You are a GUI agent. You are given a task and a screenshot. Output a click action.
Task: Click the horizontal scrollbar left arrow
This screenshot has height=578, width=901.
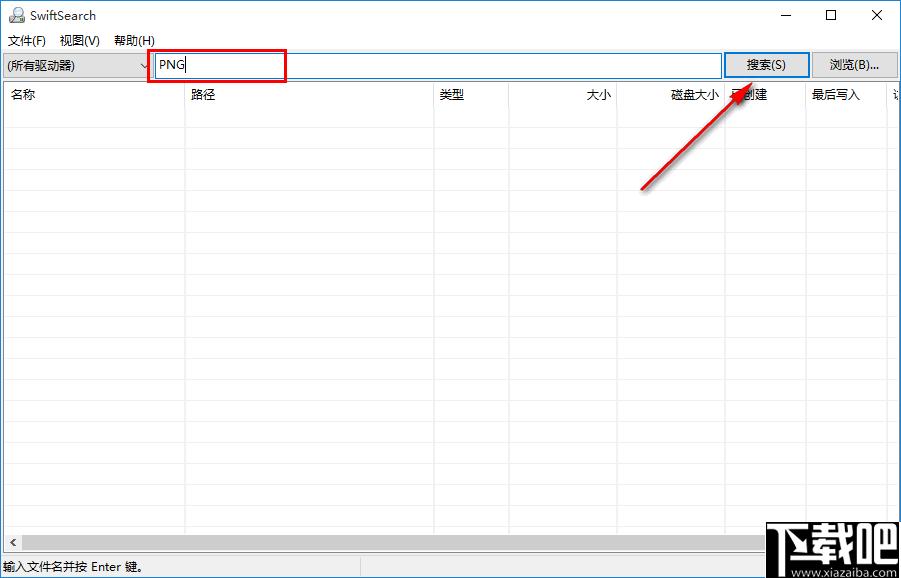(13, 542)
